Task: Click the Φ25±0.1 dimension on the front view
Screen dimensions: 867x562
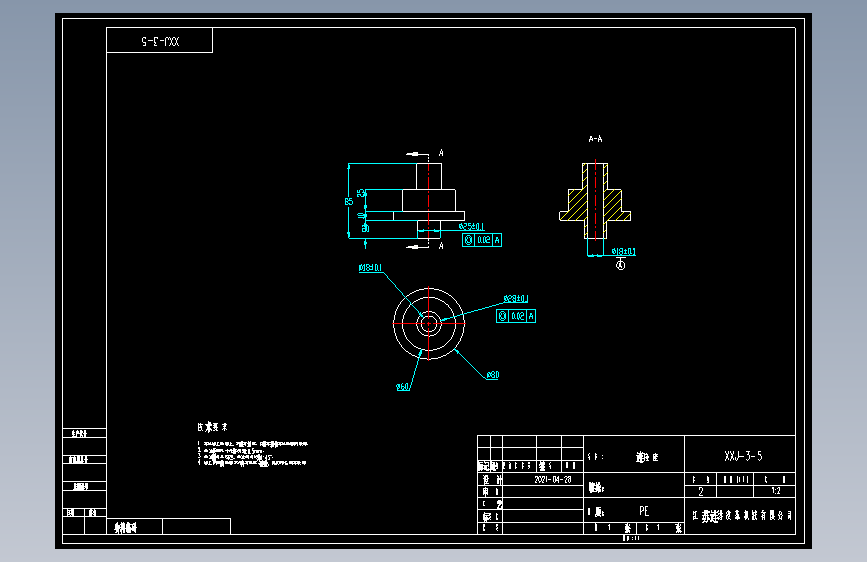Action: point(471,226)
